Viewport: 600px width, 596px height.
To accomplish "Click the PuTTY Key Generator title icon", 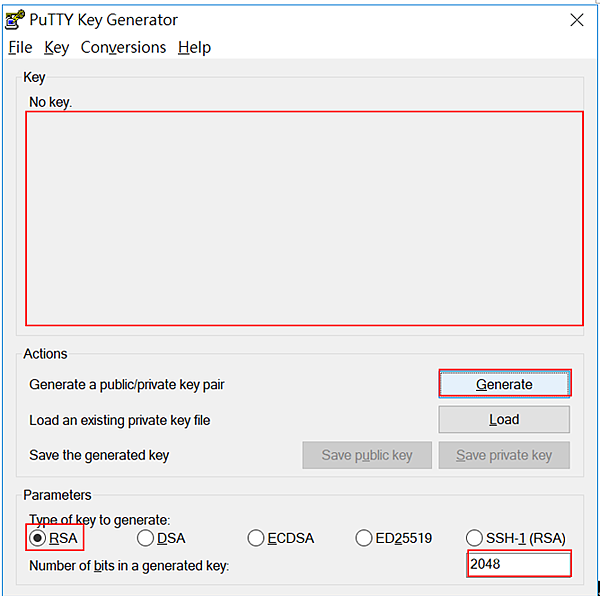I will [15, 20].
